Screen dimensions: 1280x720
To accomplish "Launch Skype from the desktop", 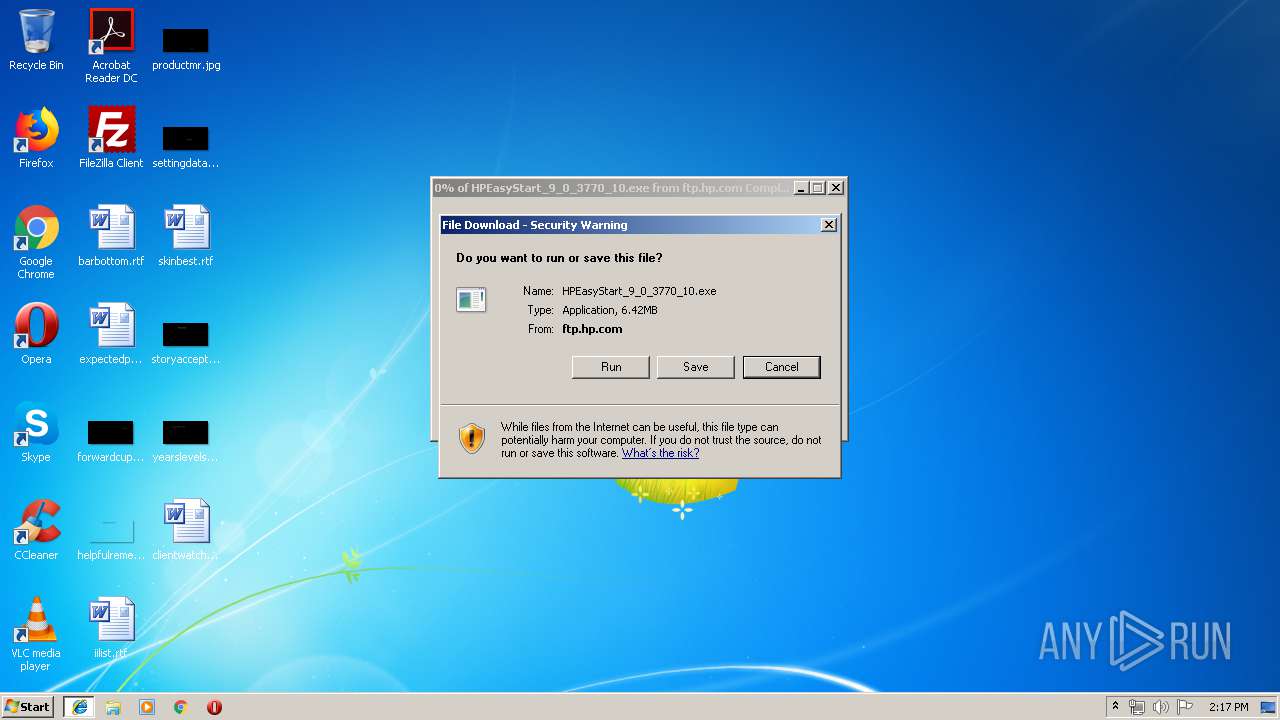I will coord(36,432).
